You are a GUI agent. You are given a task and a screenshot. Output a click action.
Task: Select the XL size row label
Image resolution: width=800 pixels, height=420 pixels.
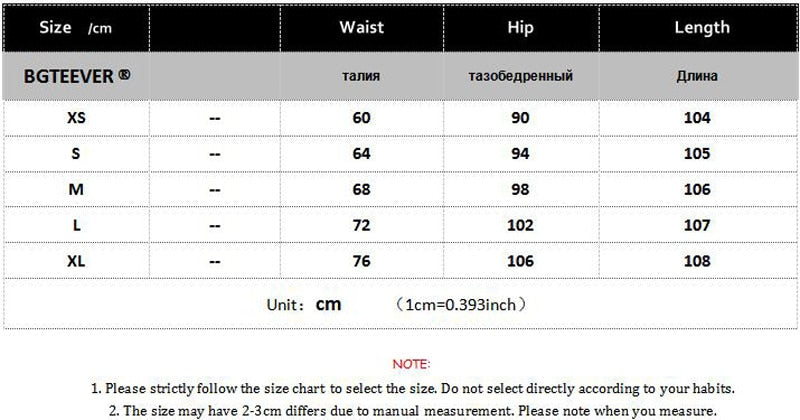[x=76, y=261]
